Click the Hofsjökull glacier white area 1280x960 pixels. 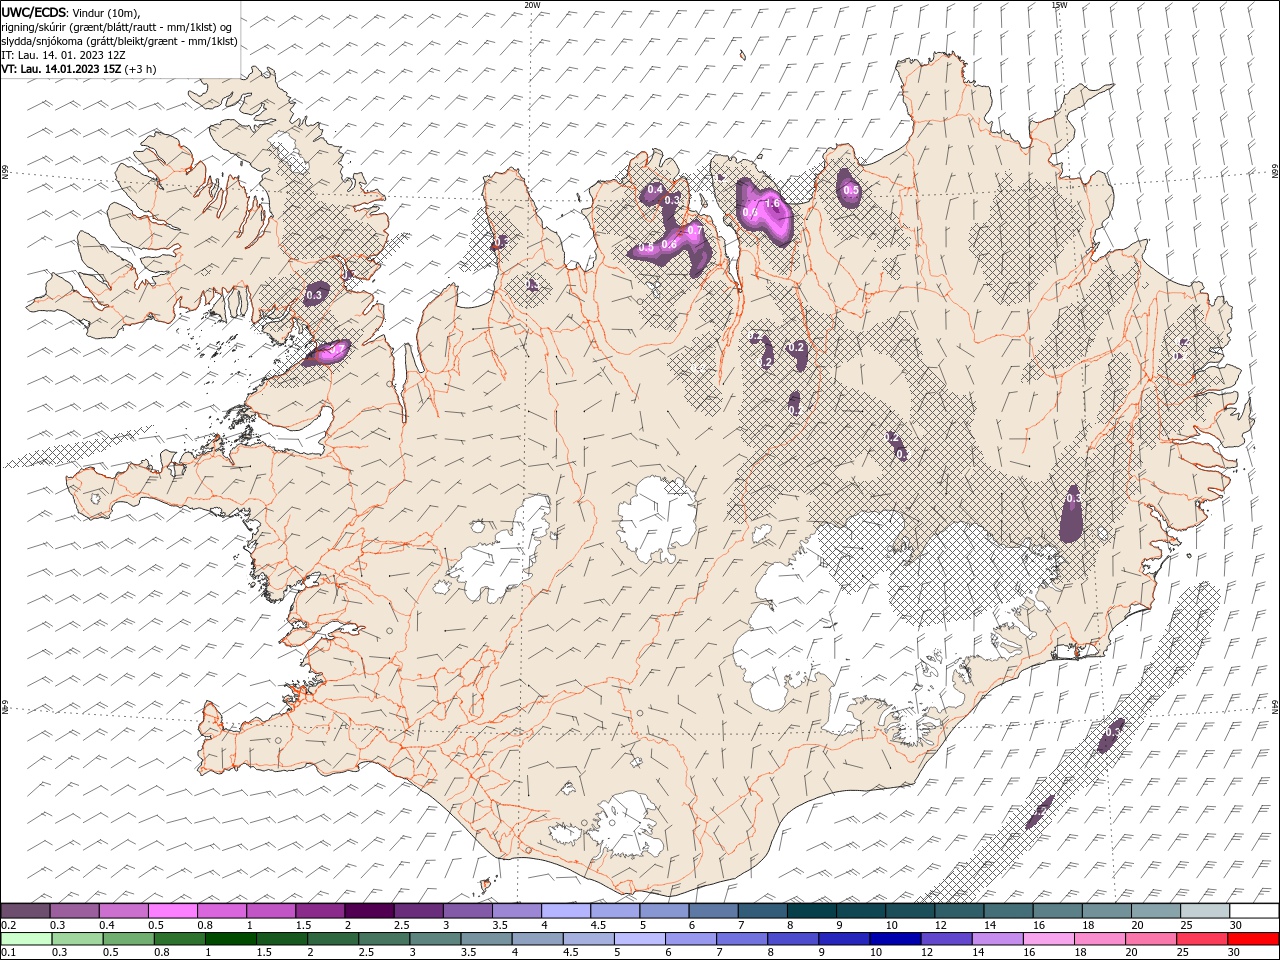tap(657, 521)
